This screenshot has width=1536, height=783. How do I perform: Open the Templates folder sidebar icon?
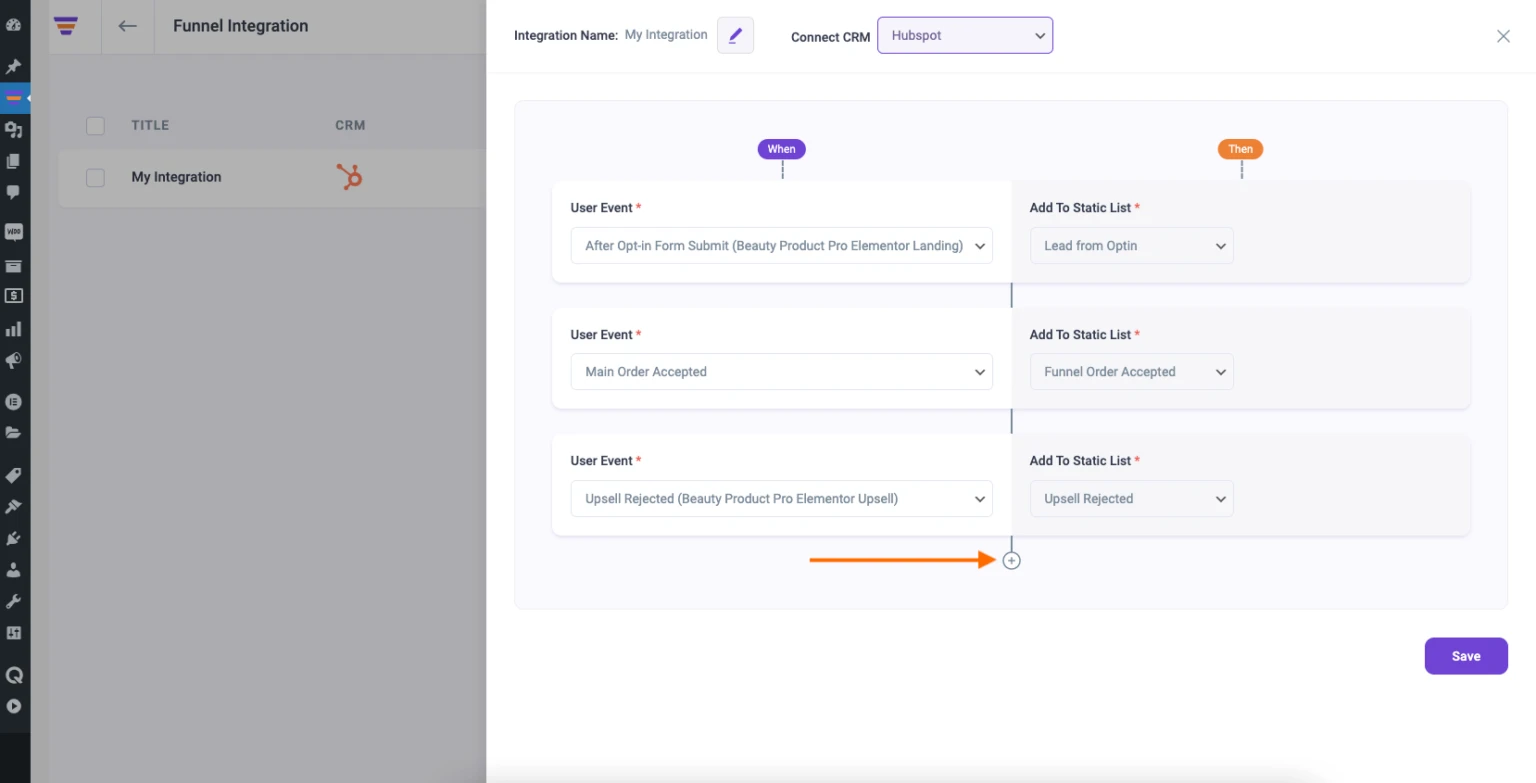tap(14, 433)
